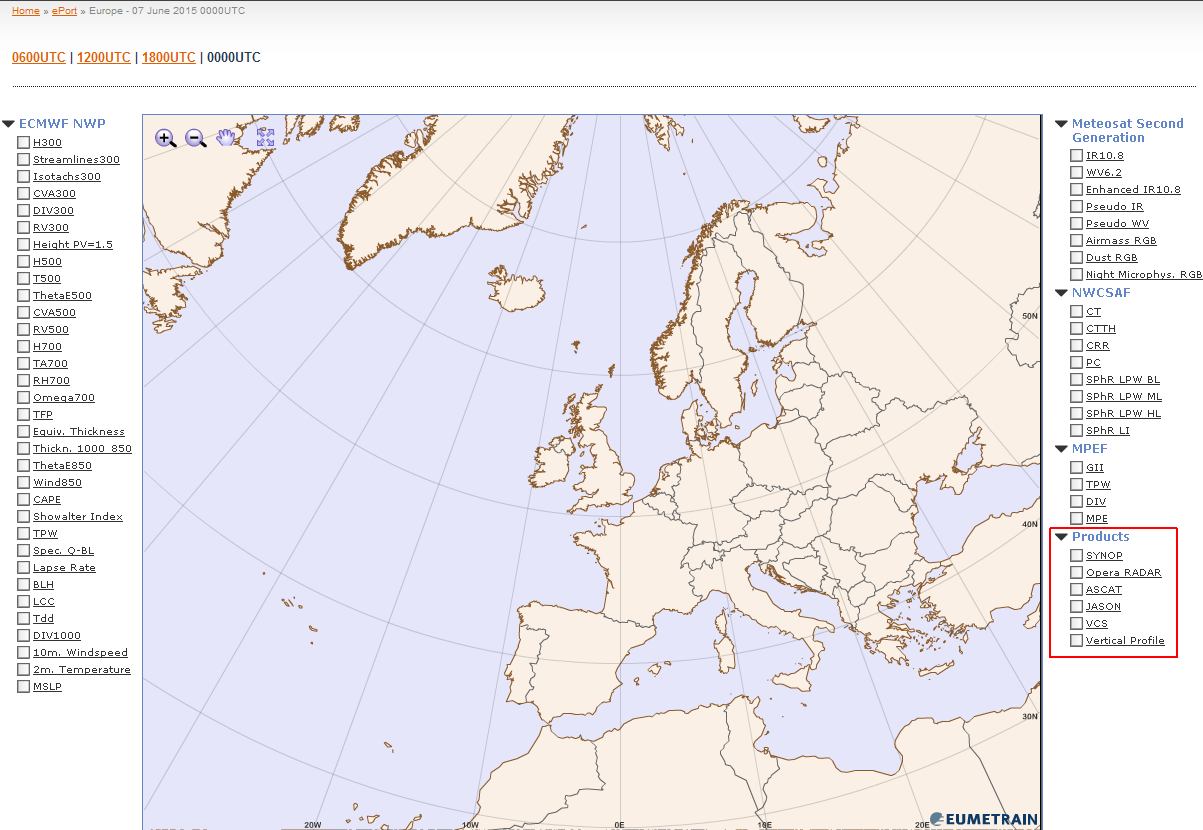Click the DIV300 layer label
Image resolution: width=1203 pixels, height=830 pixels.
[x=53, y=211]
